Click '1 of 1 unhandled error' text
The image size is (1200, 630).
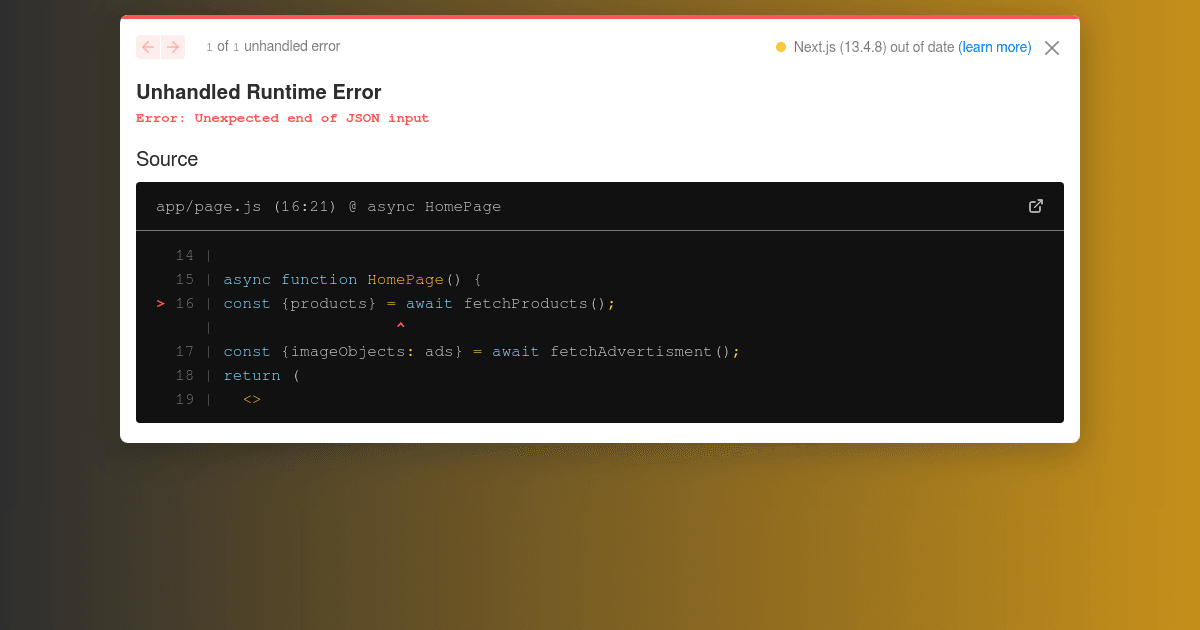(x=273, y=46)
